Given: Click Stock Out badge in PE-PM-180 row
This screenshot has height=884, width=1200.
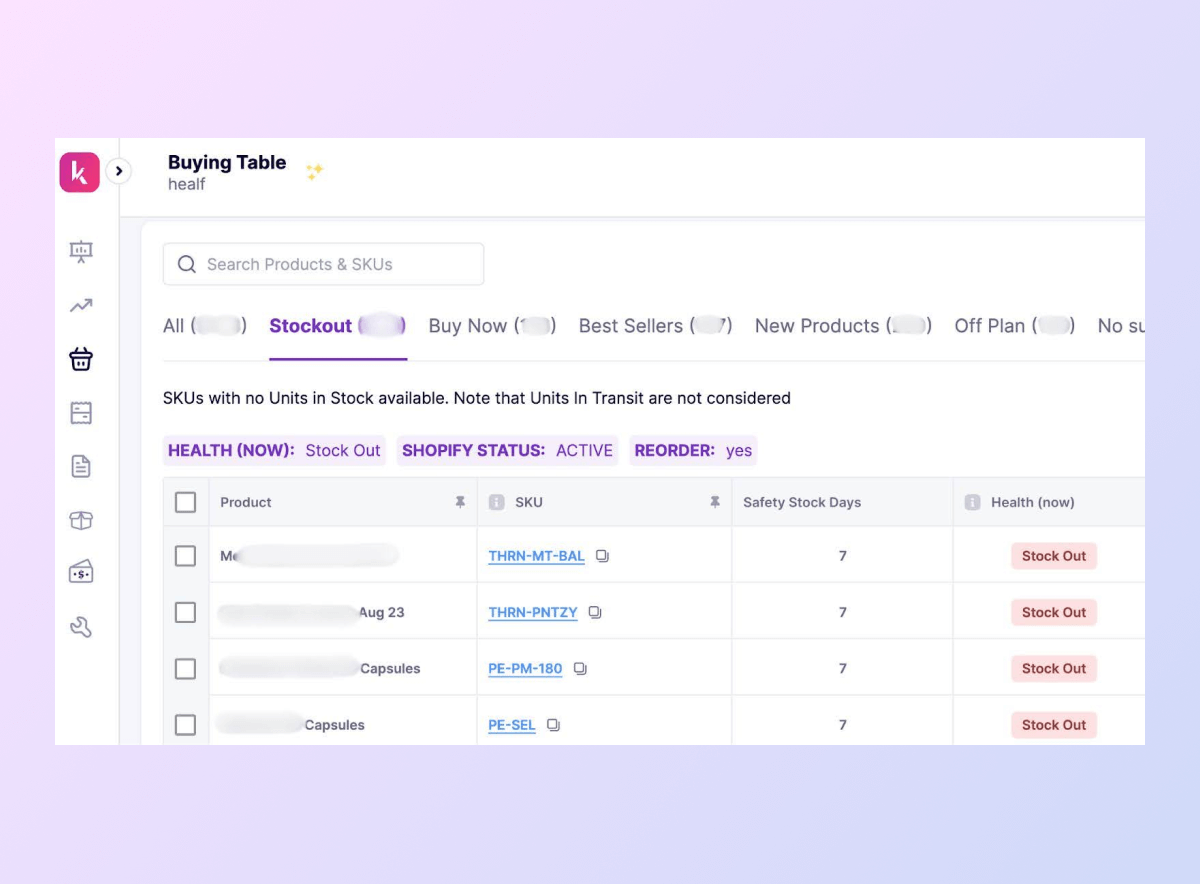Looking at the screenshot, I should click(x=1054, y=668).
